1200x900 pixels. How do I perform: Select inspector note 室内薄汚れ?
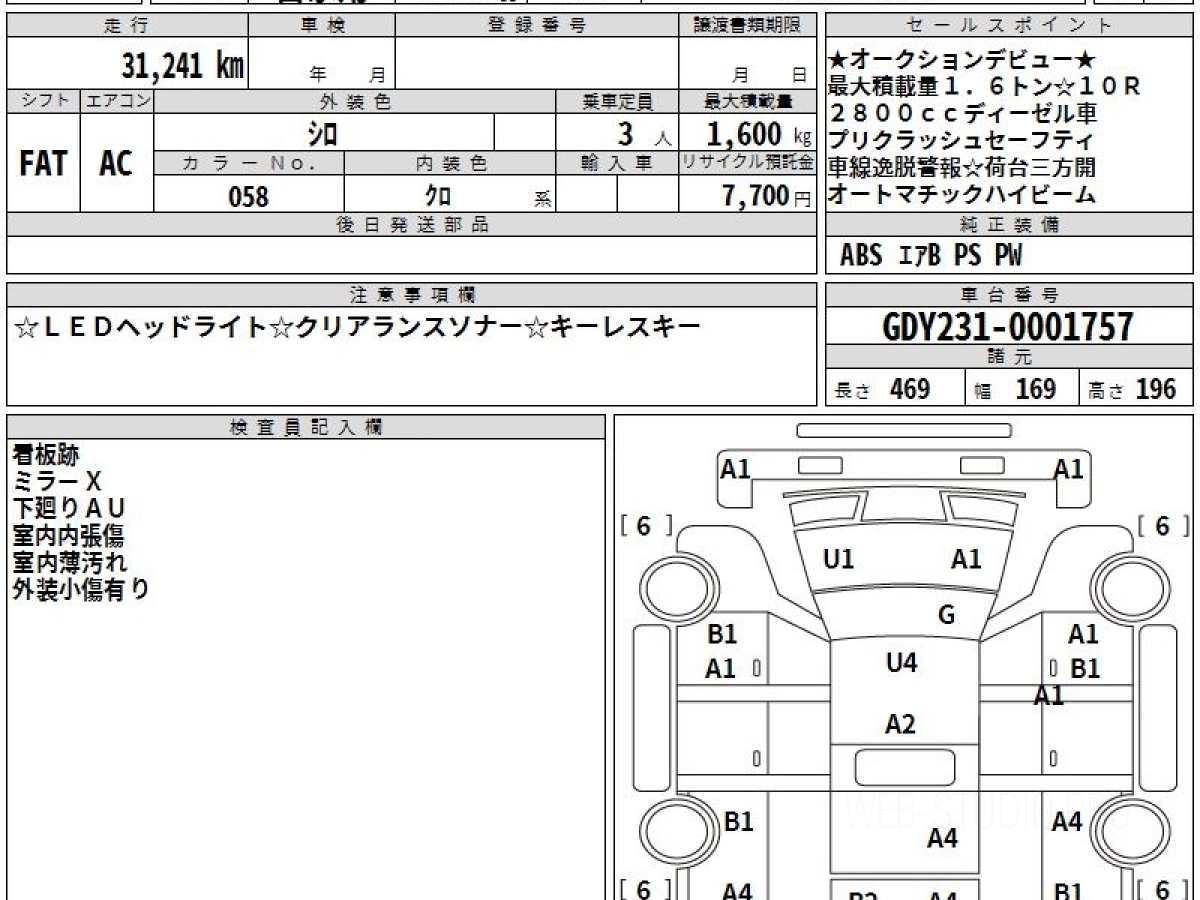70,563
